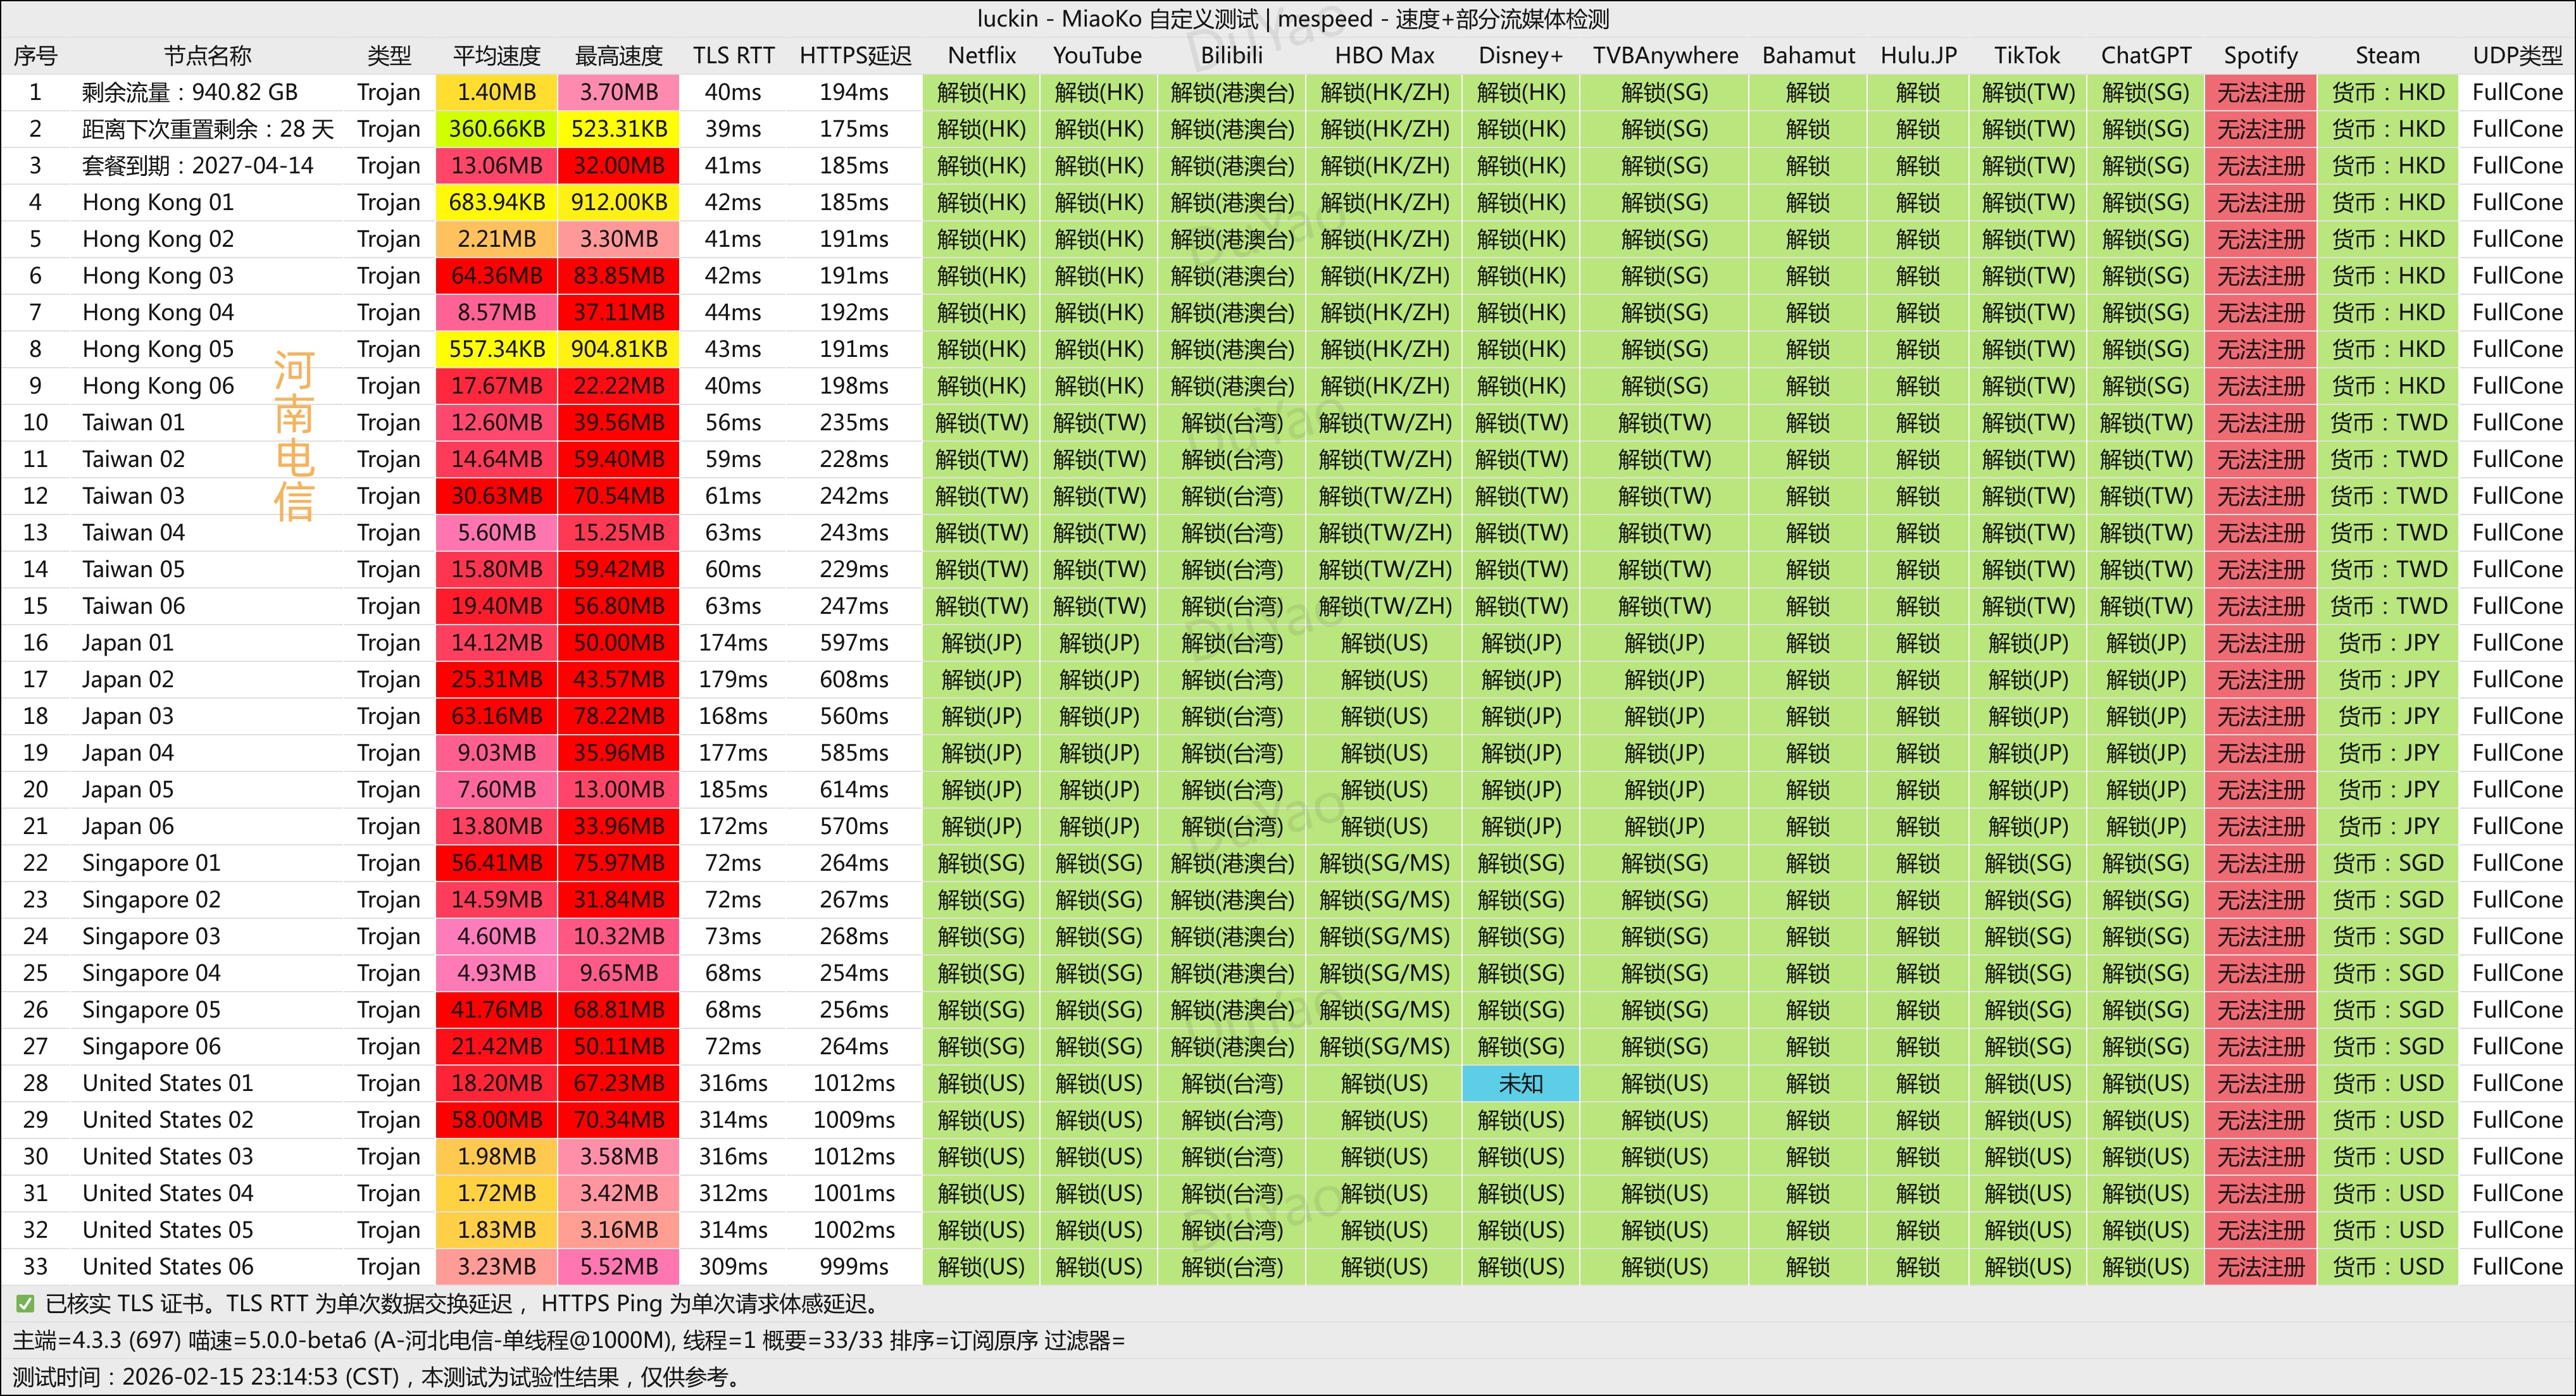Click the 套餐到期 2027-04-14 entry
This screenshot has height=1396, width=2576.
(x=198, y=166)
